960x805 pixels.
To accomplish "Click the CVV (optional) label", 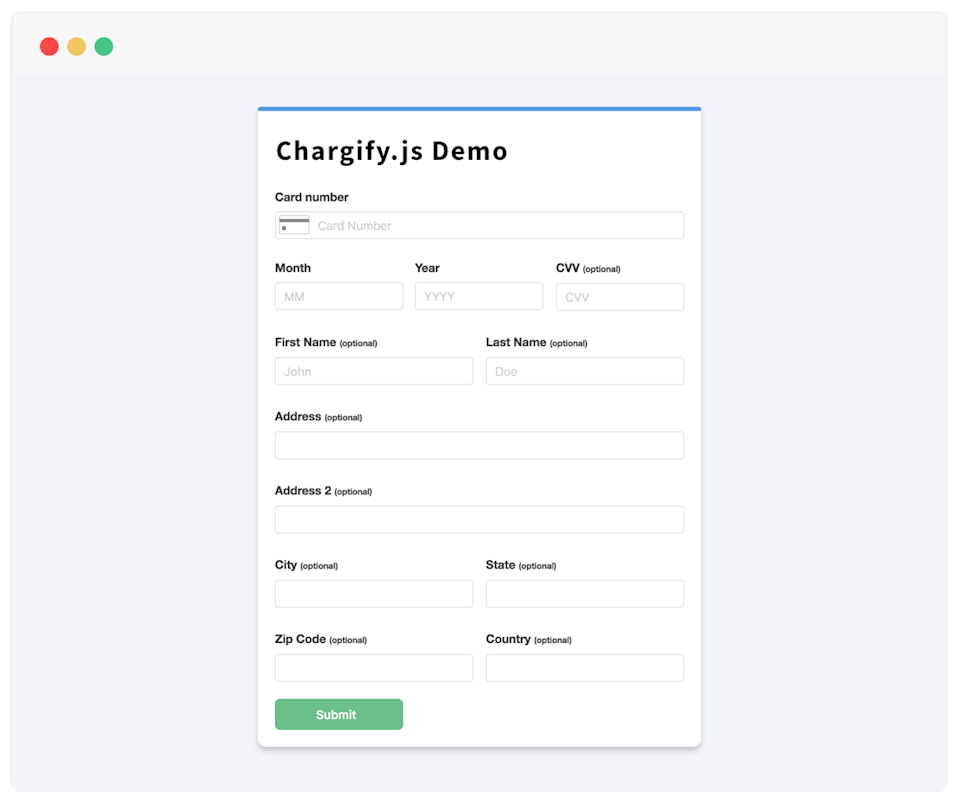I will (x=588, y=268).
